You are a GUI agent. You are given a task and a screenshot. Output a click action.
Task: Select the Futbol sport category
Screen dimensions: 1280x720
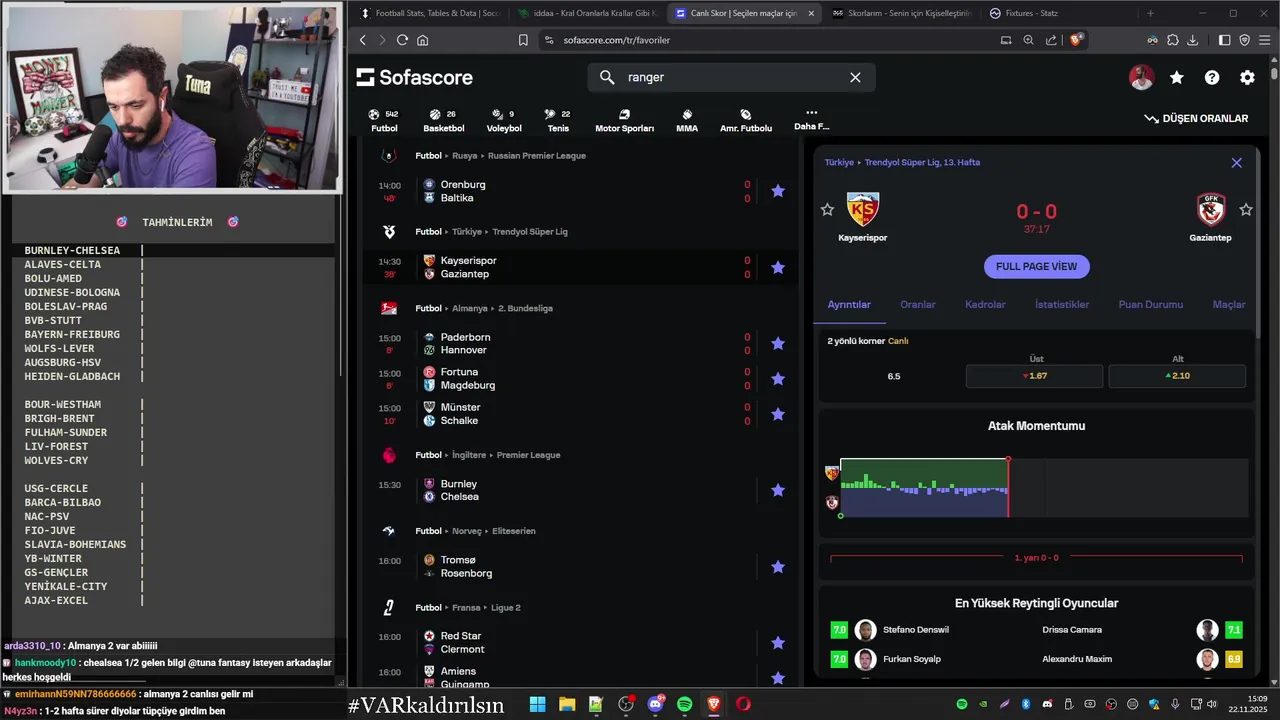[x=384, y=120]
